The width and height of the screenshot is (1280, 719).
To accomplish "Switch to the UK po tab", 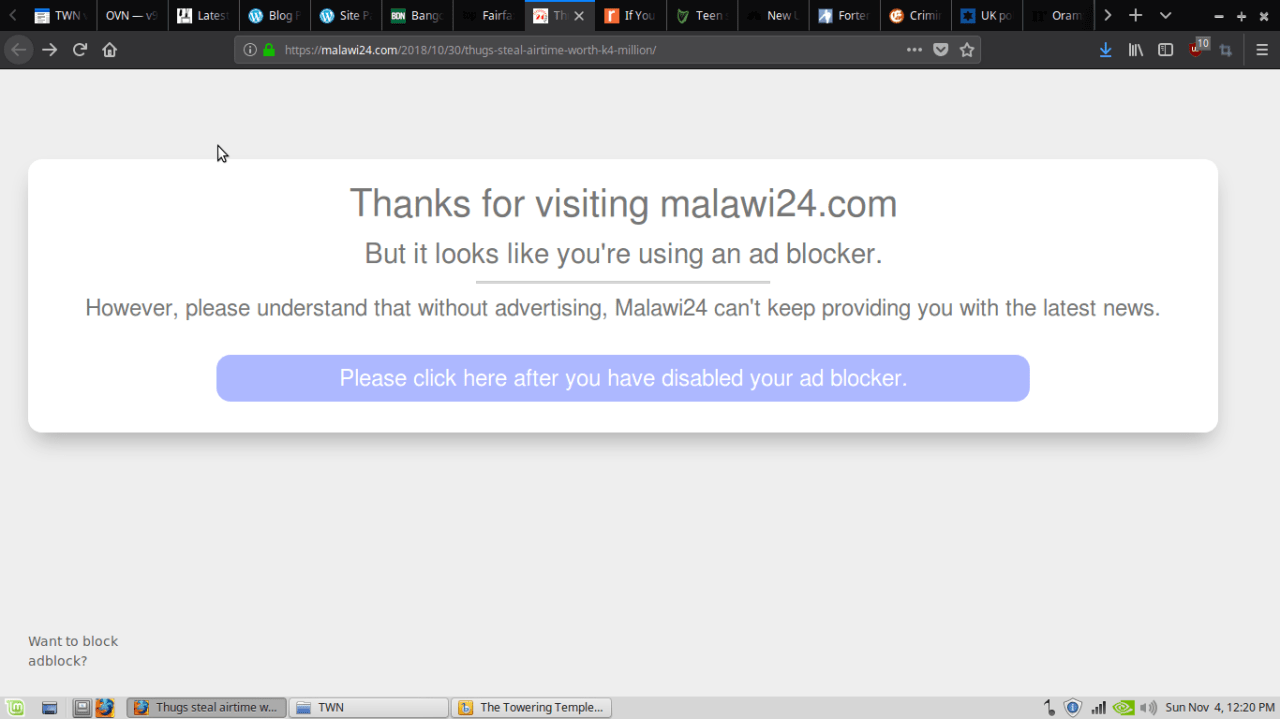I will tap(986, 16).
